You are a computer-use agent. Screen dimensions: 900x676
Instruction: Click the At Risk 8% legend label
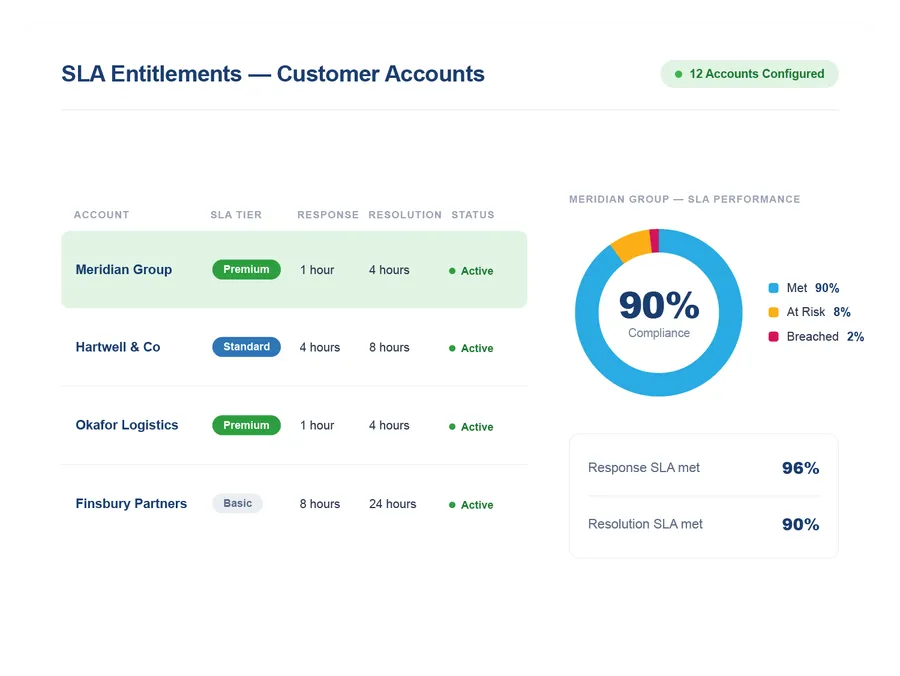point(818,312)
